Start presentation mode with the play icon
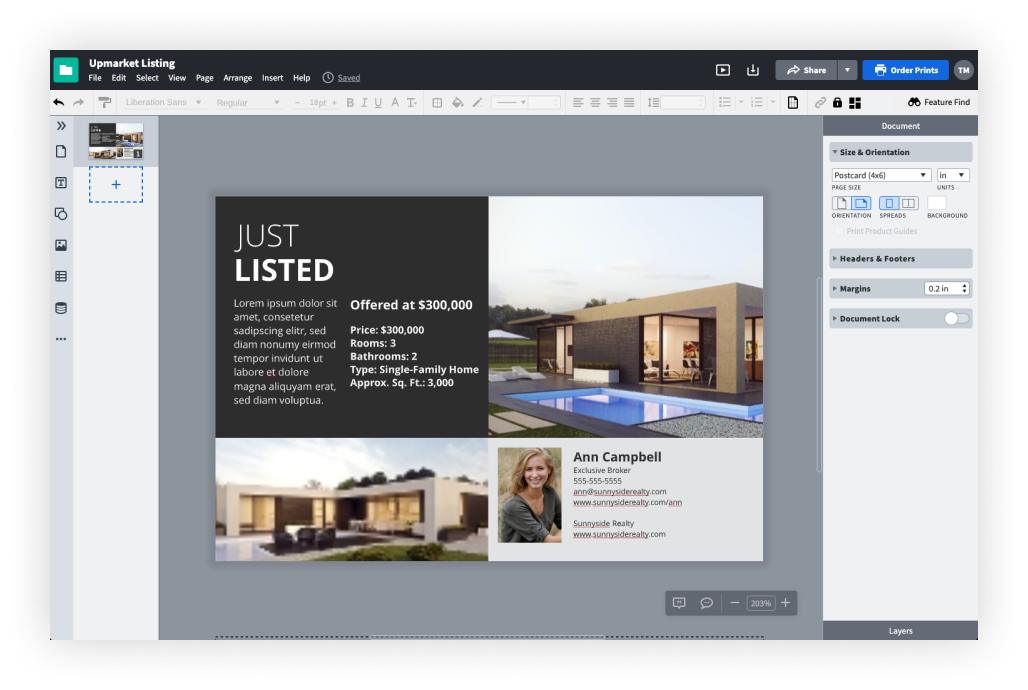The image size is (1028, 690). pyautogui.click(x=723, y=70)
